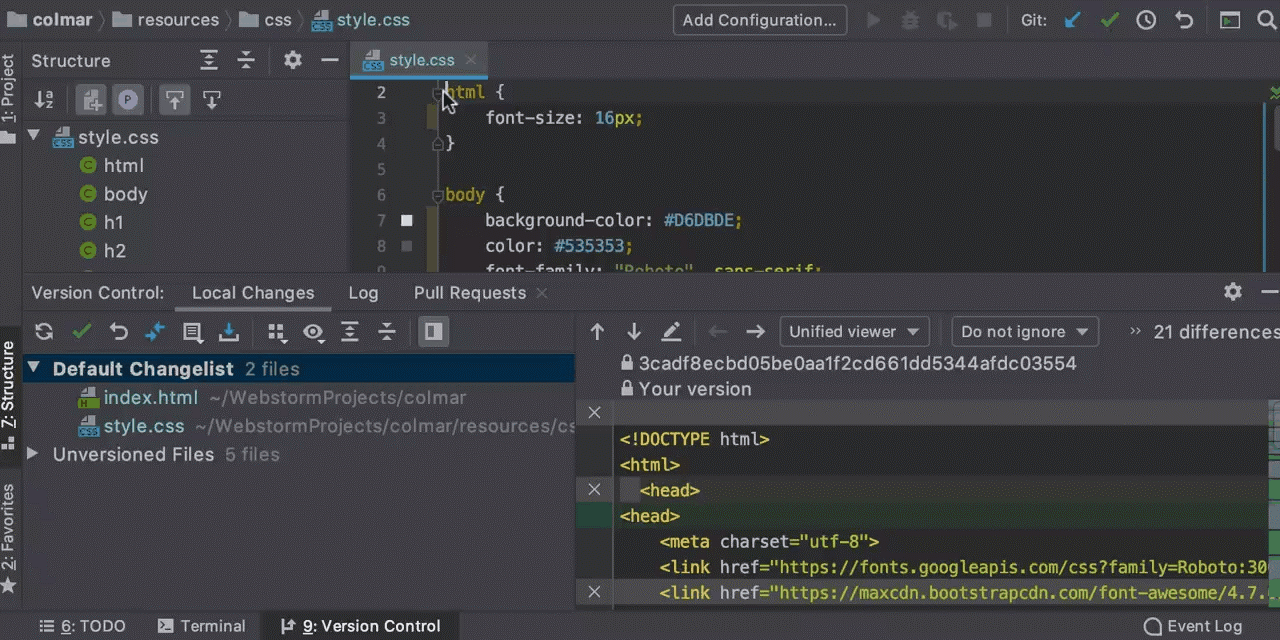Open the Terminal tool window
The width and height of the screenshot is (1280, 640).
pos(201,626)
